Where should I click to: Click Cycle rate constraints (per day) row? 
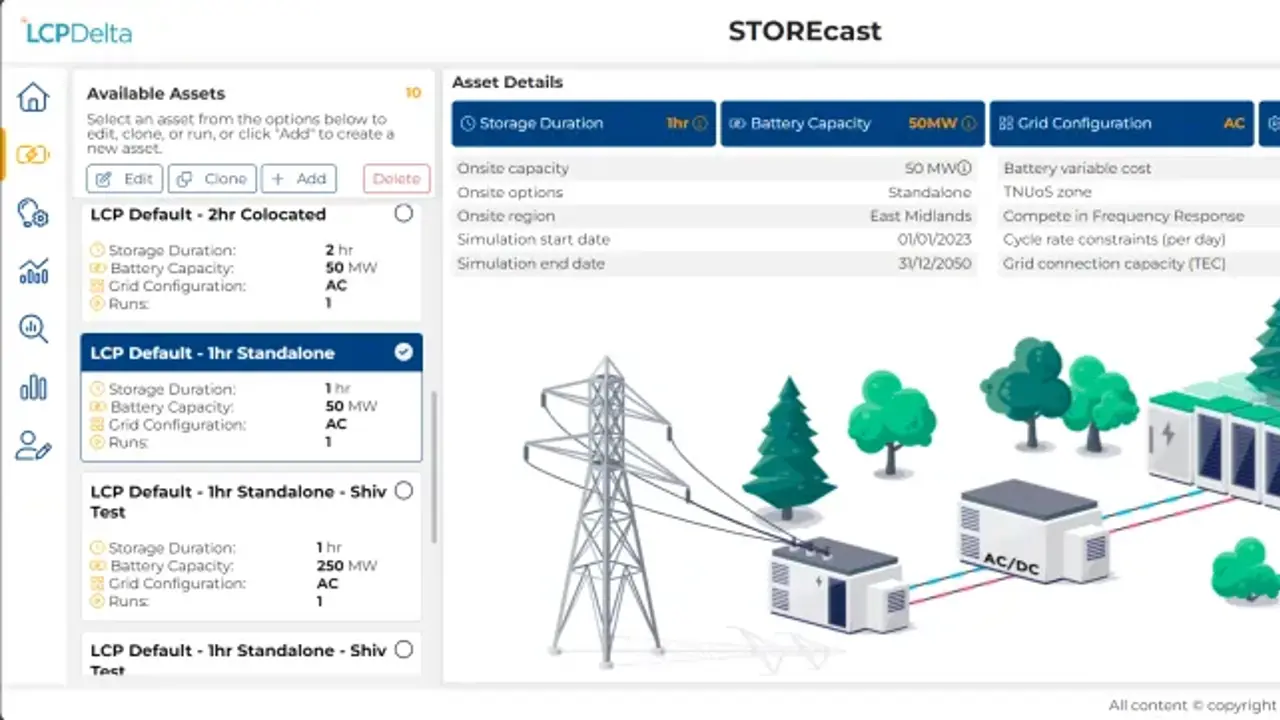[1139, 240]
